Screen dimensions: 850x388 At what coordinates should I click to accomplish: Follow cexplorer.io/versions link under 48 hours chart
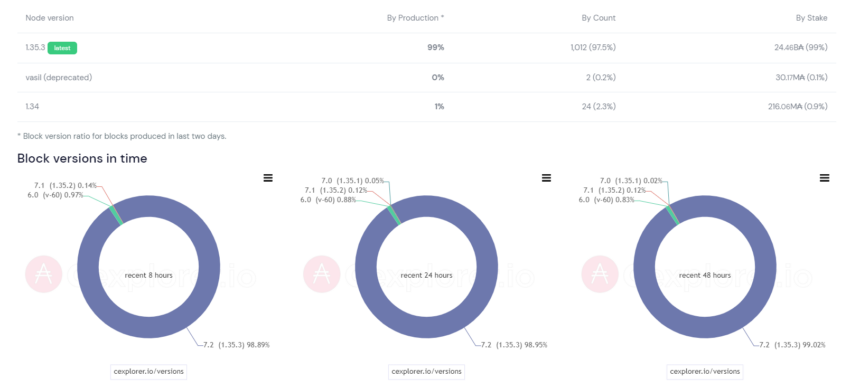click(x=705, y=372)
